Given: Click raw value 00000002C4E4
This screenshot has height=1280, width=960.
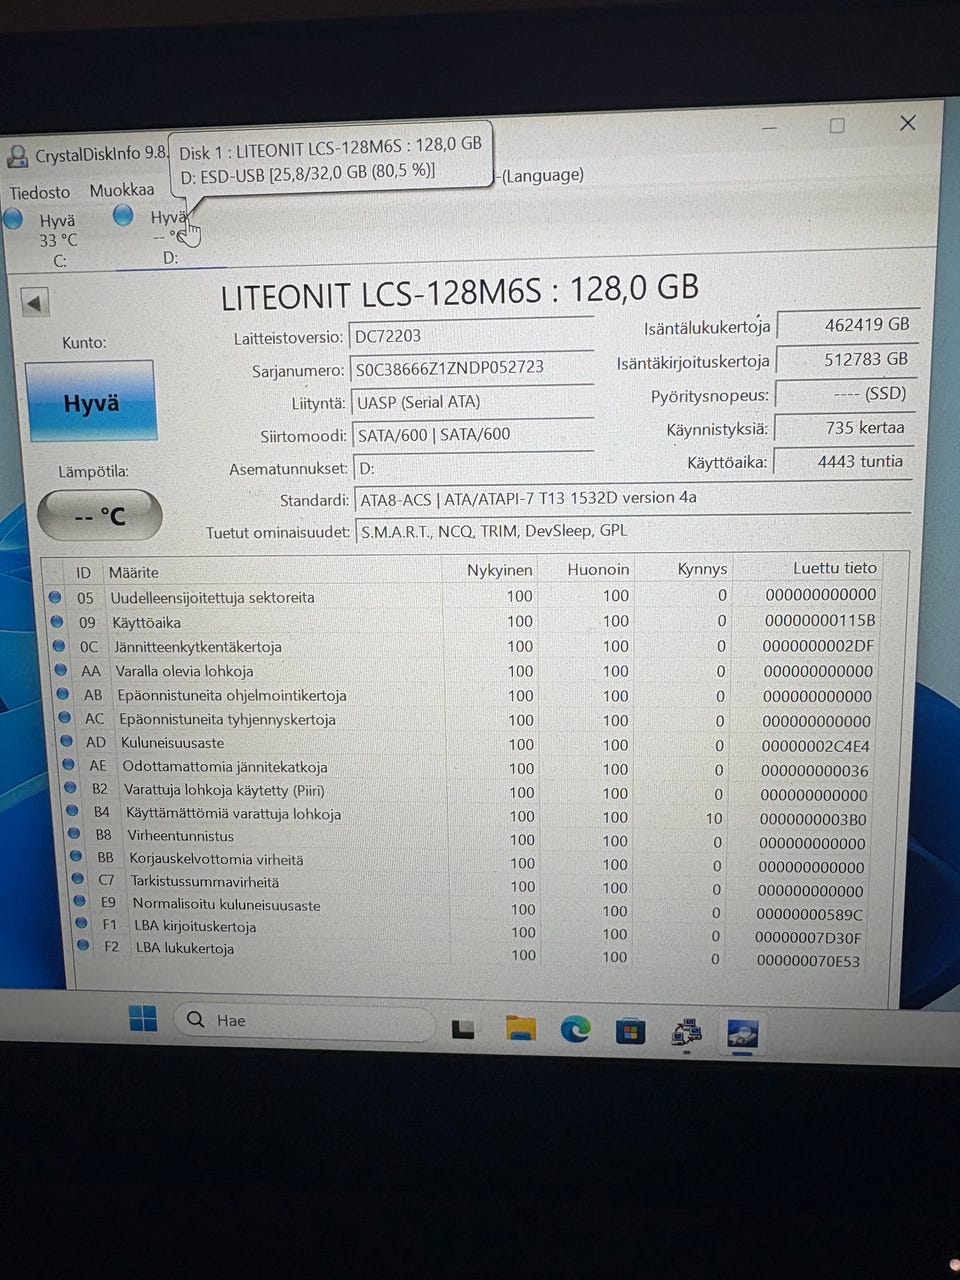Looking at the screenshot, I should coord(815,746).
